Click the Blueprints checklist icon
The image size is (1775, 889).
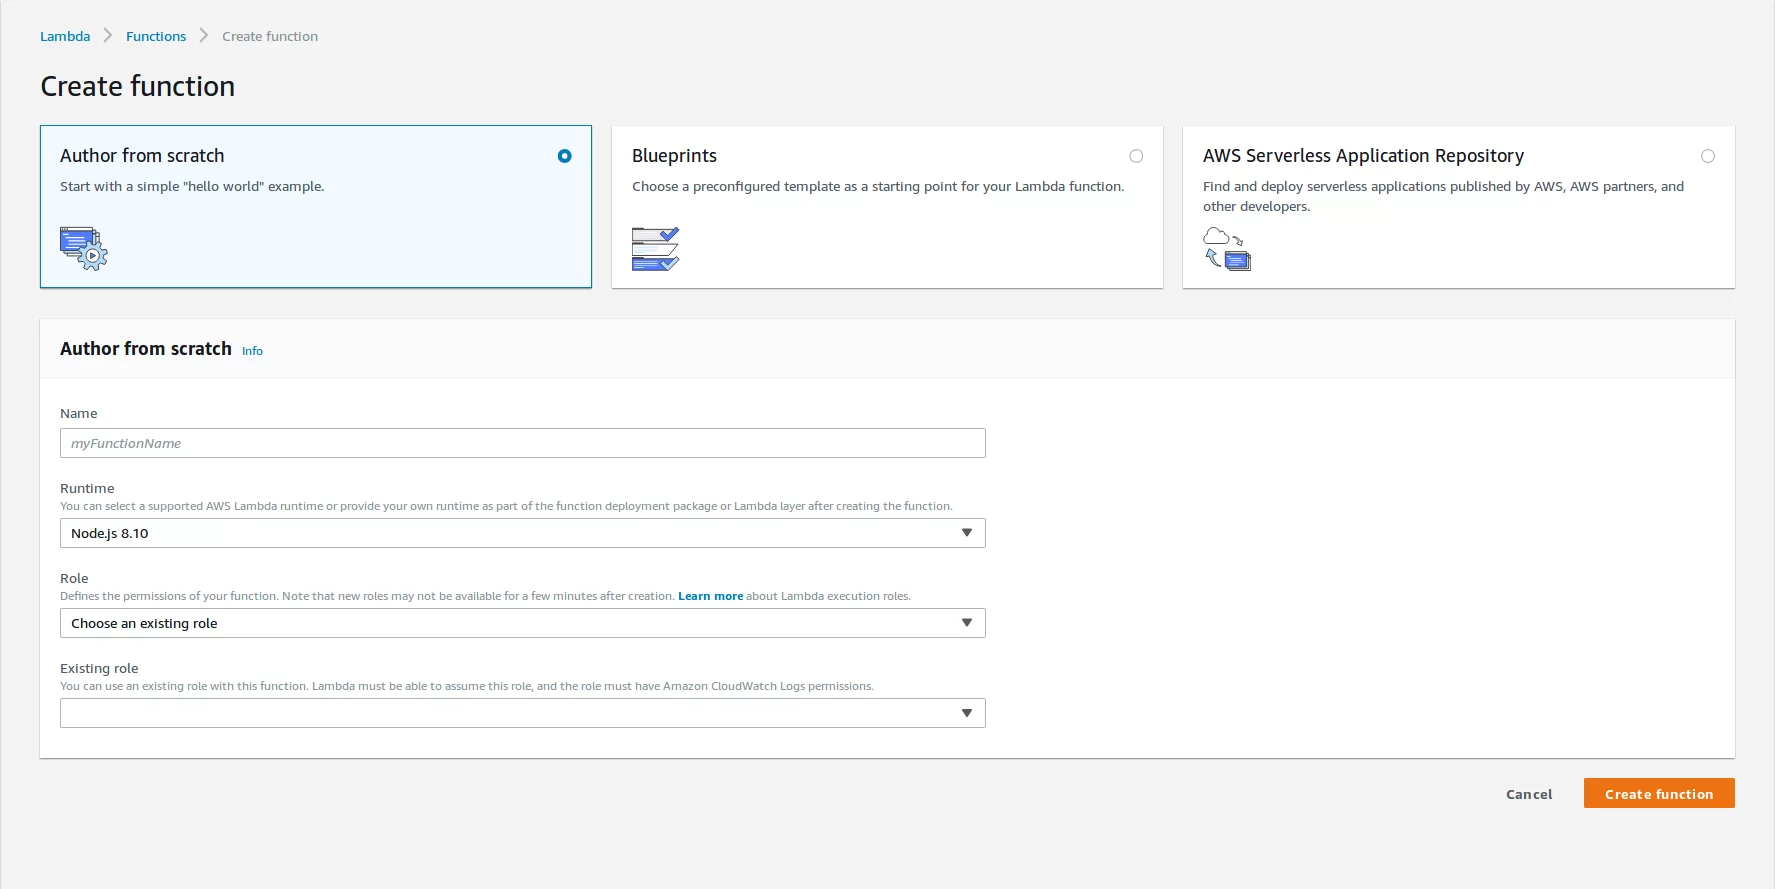[655, 249]
